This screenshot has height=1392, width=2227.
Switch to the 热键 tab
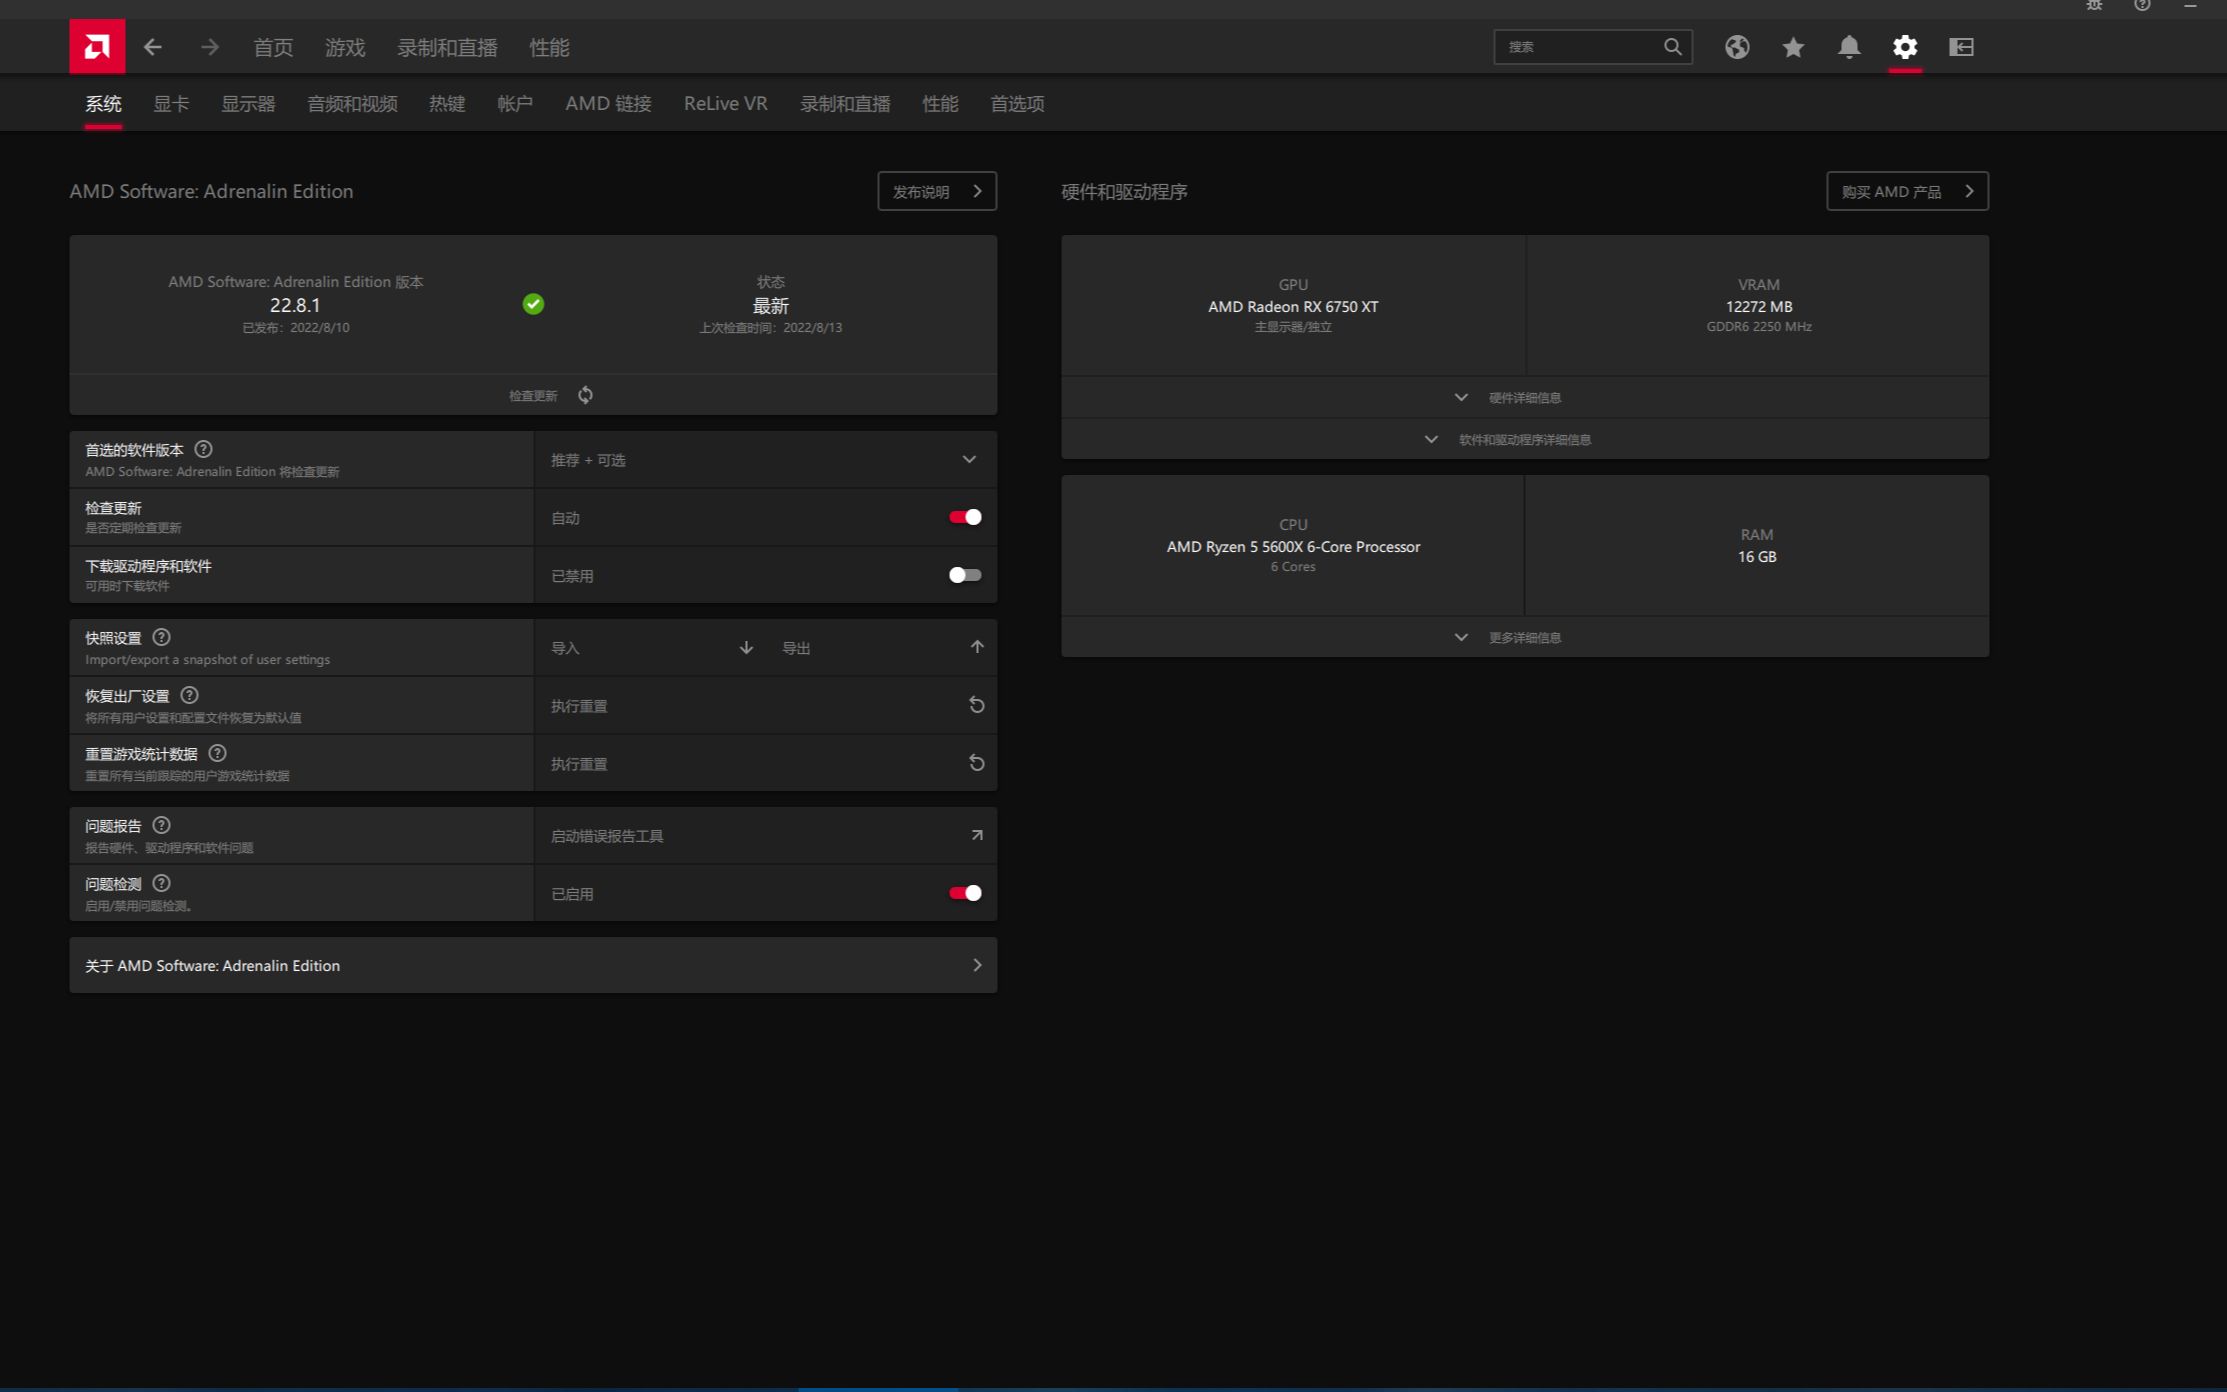pyautogui.click(x=447, y=104)
